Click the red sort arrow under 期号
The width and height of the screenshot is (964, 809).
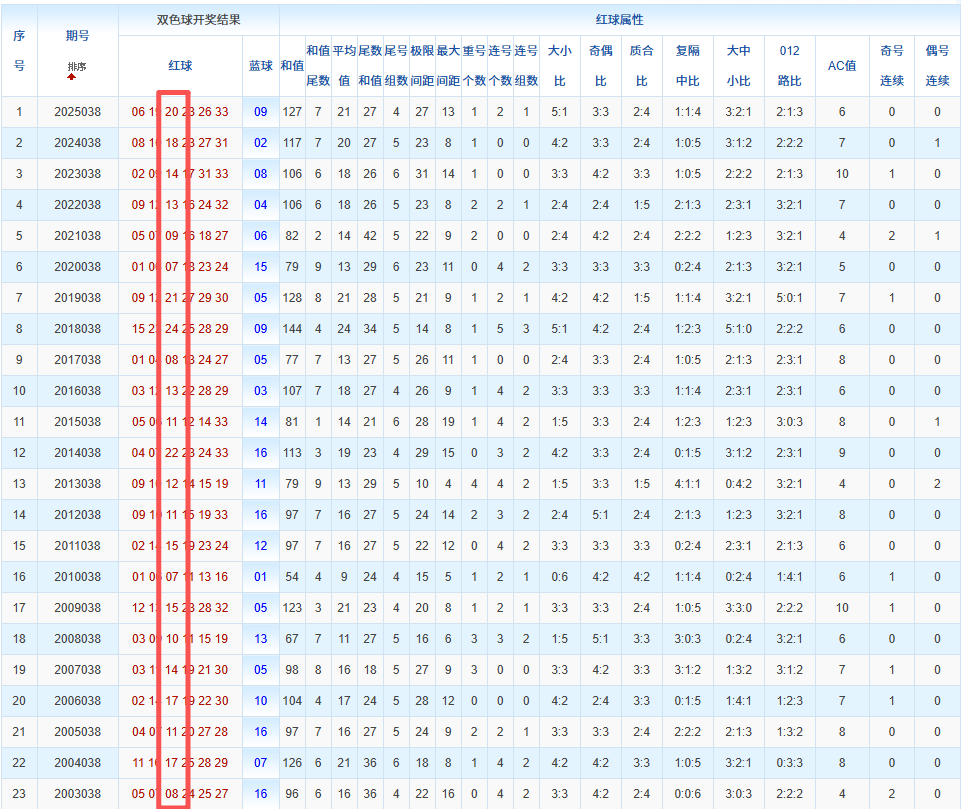pos(72,77)
